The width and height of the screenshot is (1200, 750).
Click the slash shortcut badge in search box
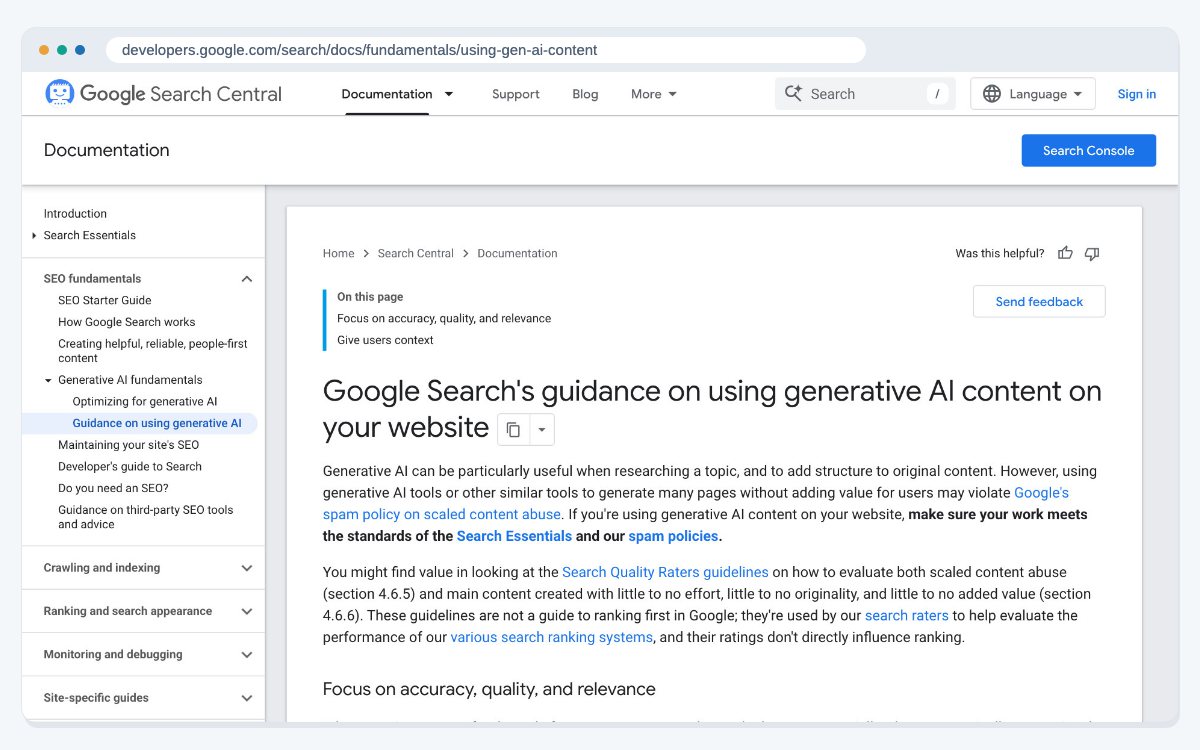tap(937, 94)
